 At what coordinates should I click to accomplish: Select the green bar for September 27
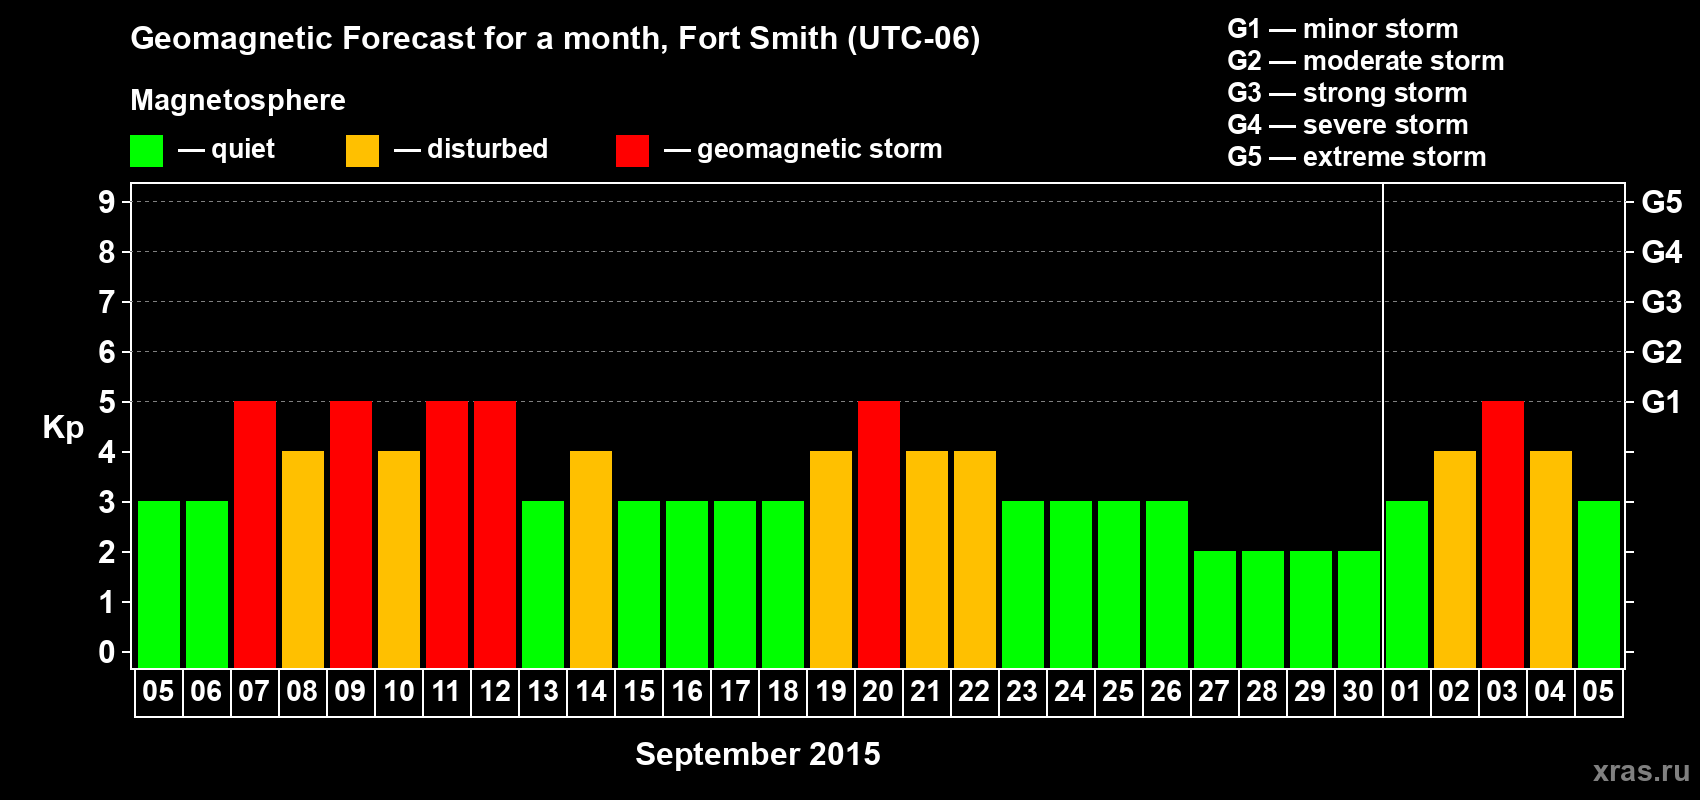click(x=1215, y=609)
